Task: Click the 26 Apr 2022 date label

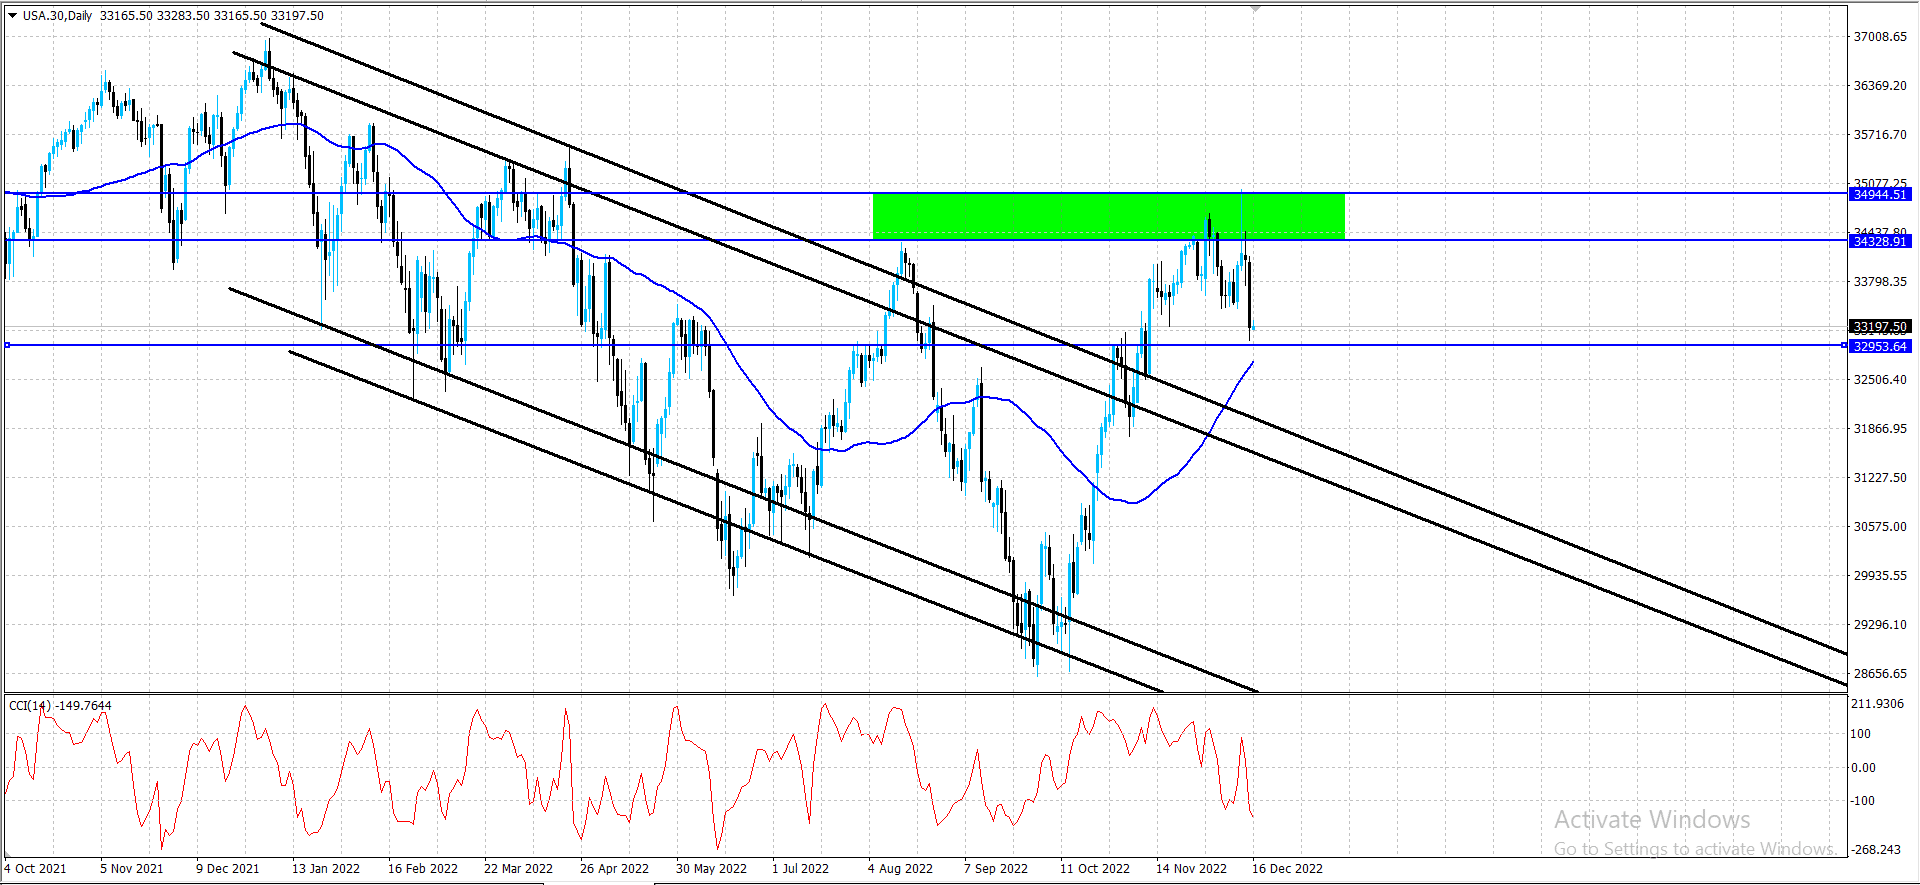Action: click(614, 868)
